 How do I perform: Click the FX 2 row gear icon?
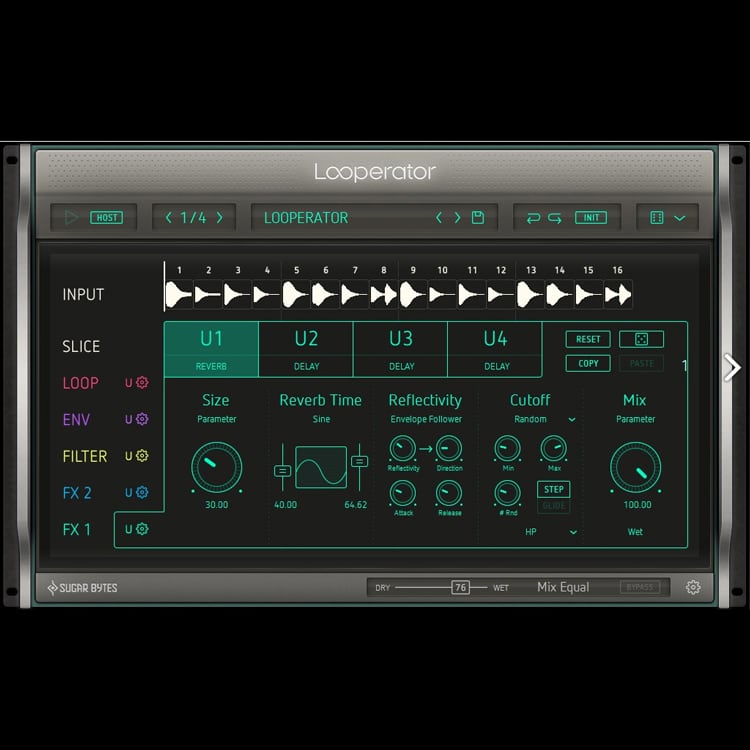[x=142, y=492]
